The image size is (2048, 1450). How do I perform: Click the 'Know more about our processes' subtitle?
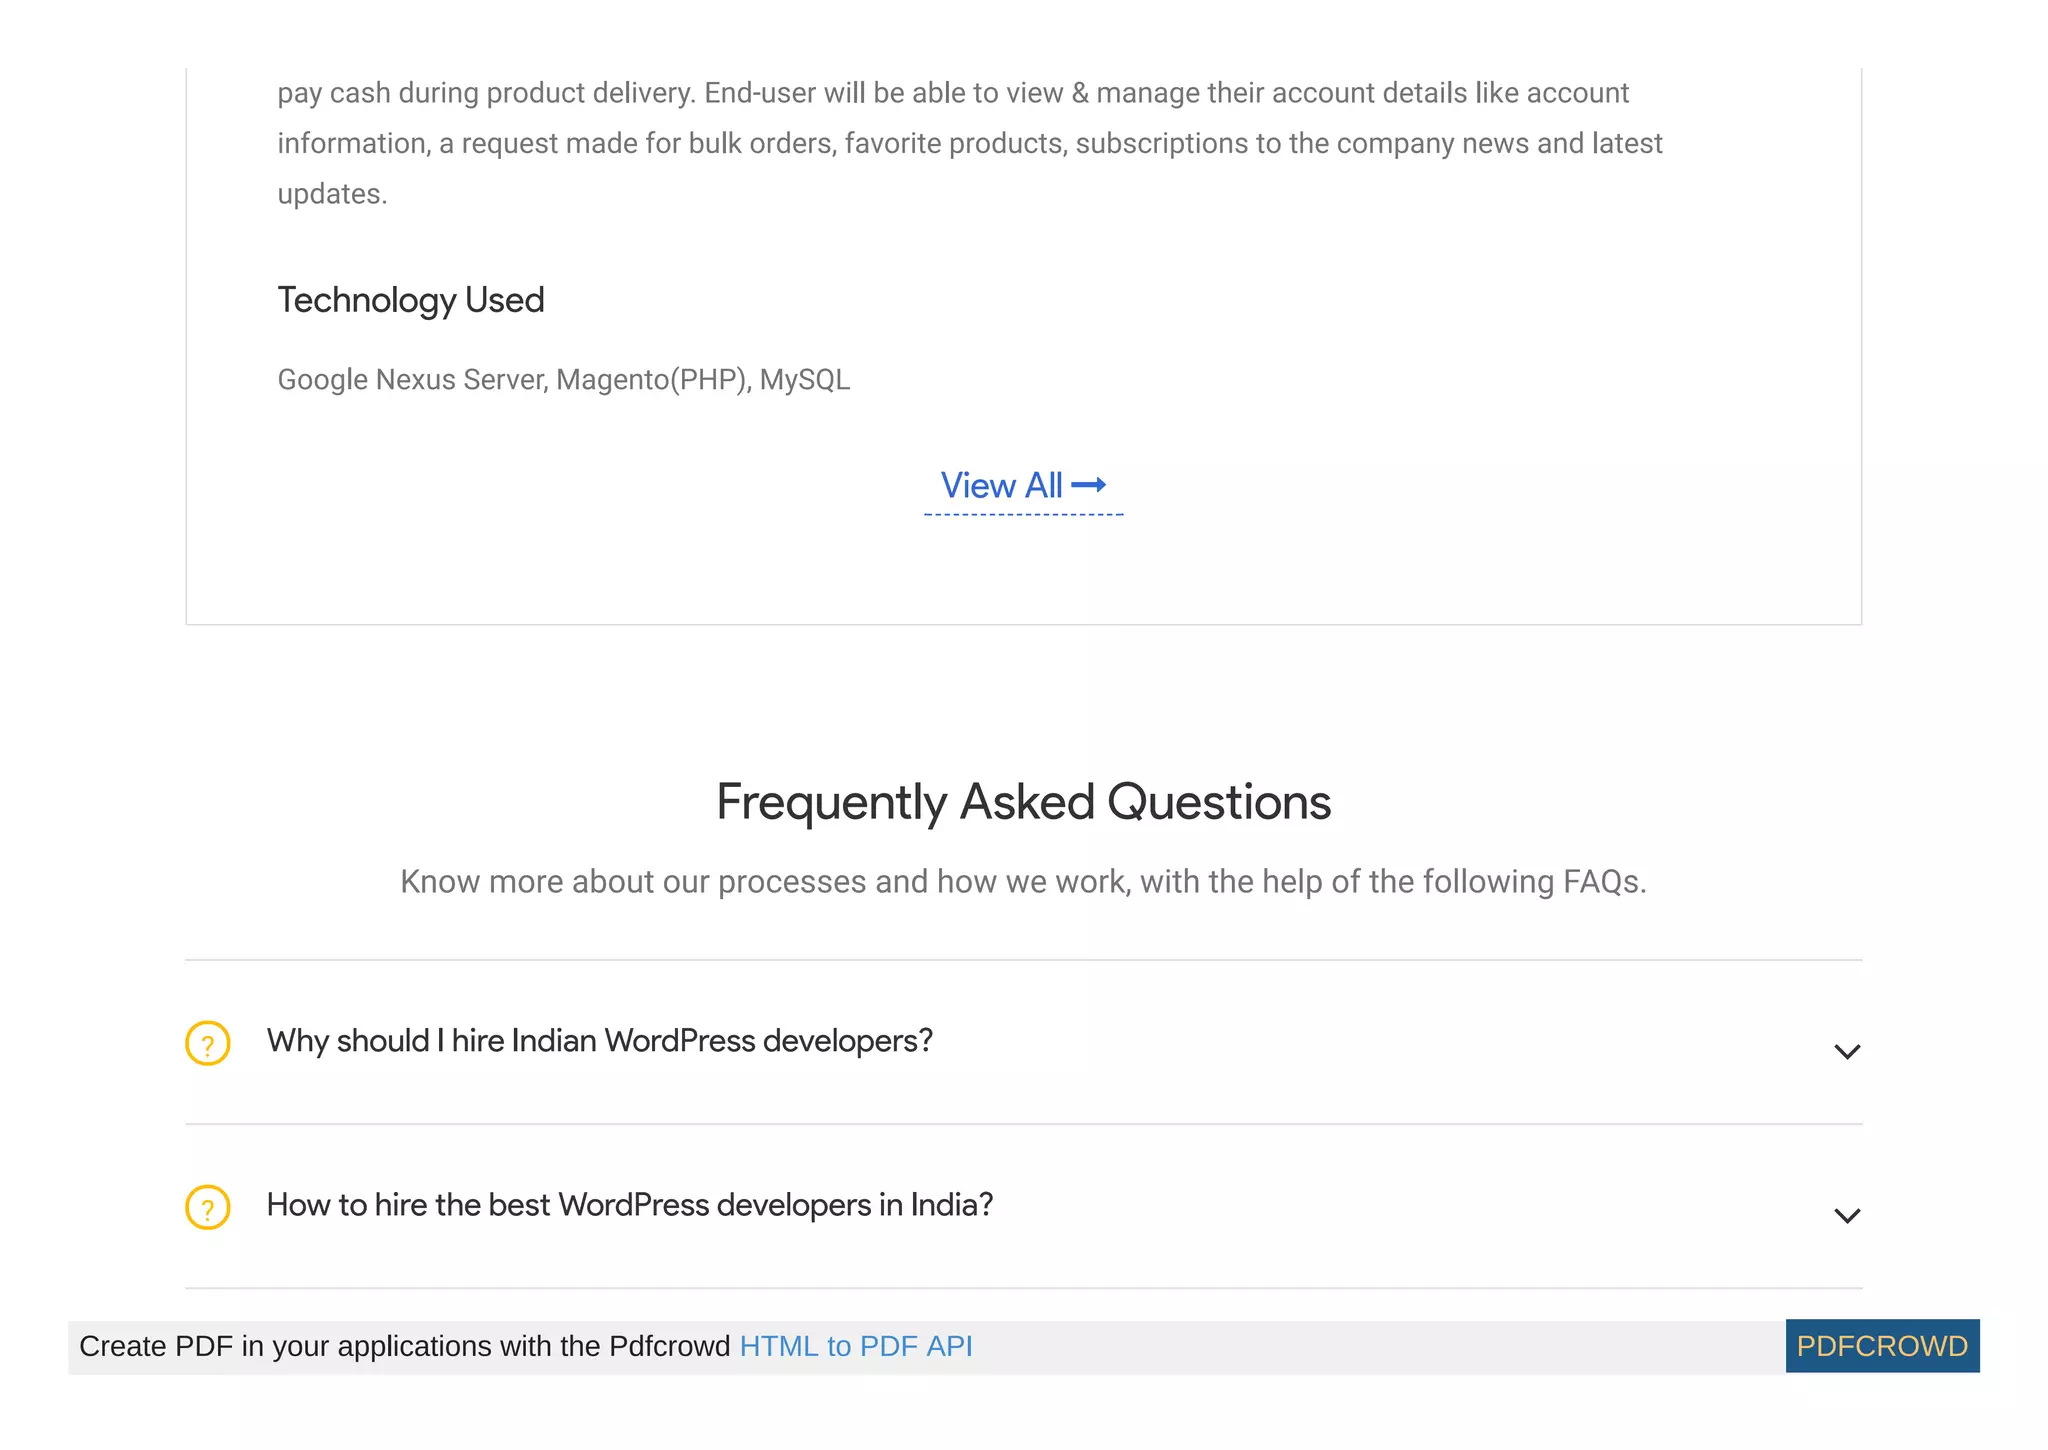(x=1023, y=882)
